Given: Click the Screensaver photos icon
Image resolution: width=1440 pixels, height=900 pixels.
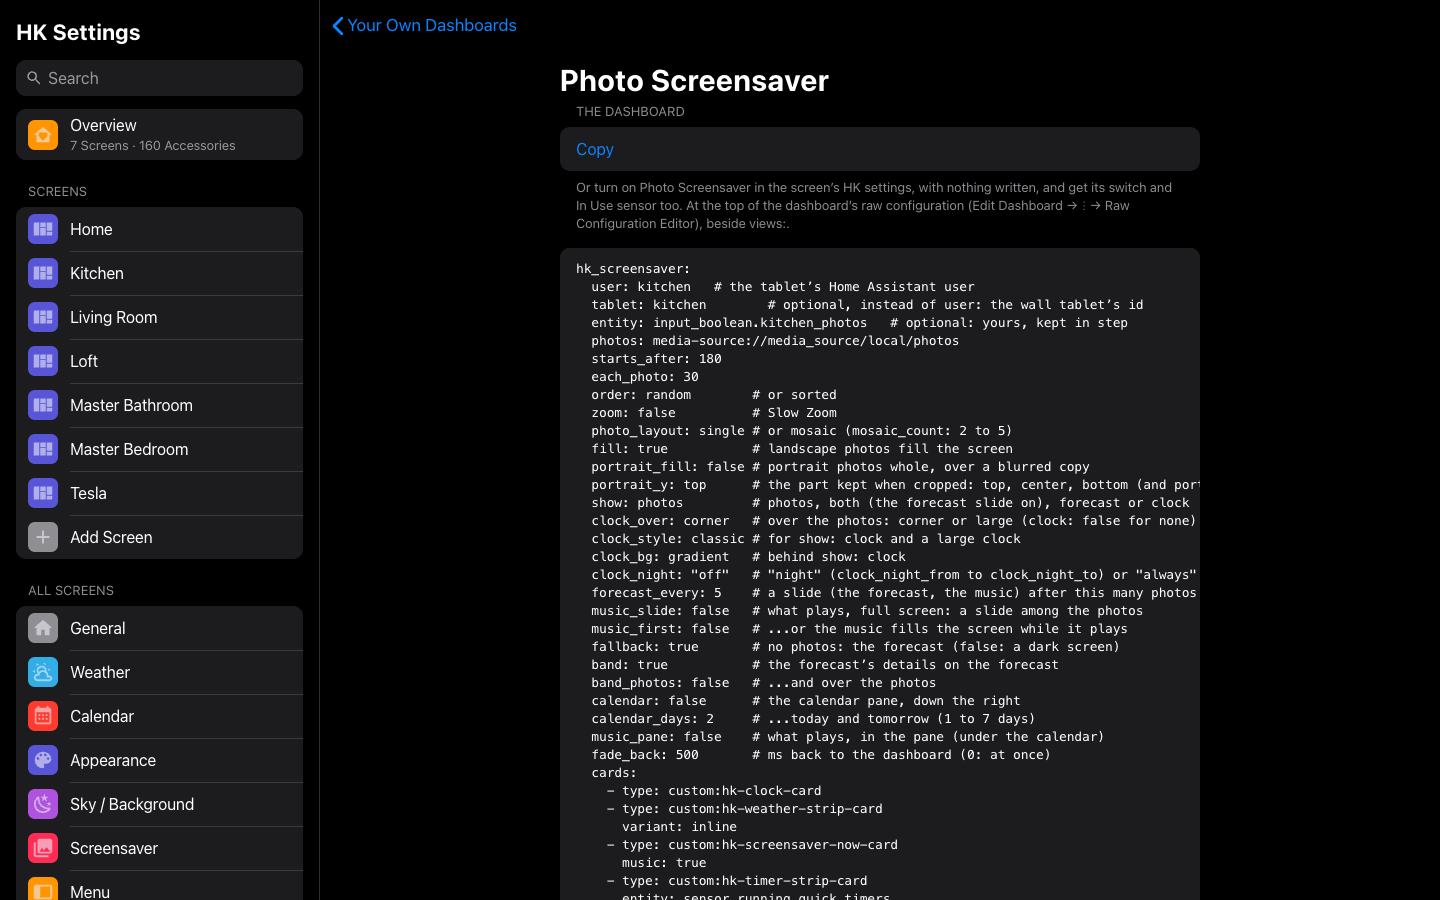Looking at the screenshot, I should click(43, 848).
